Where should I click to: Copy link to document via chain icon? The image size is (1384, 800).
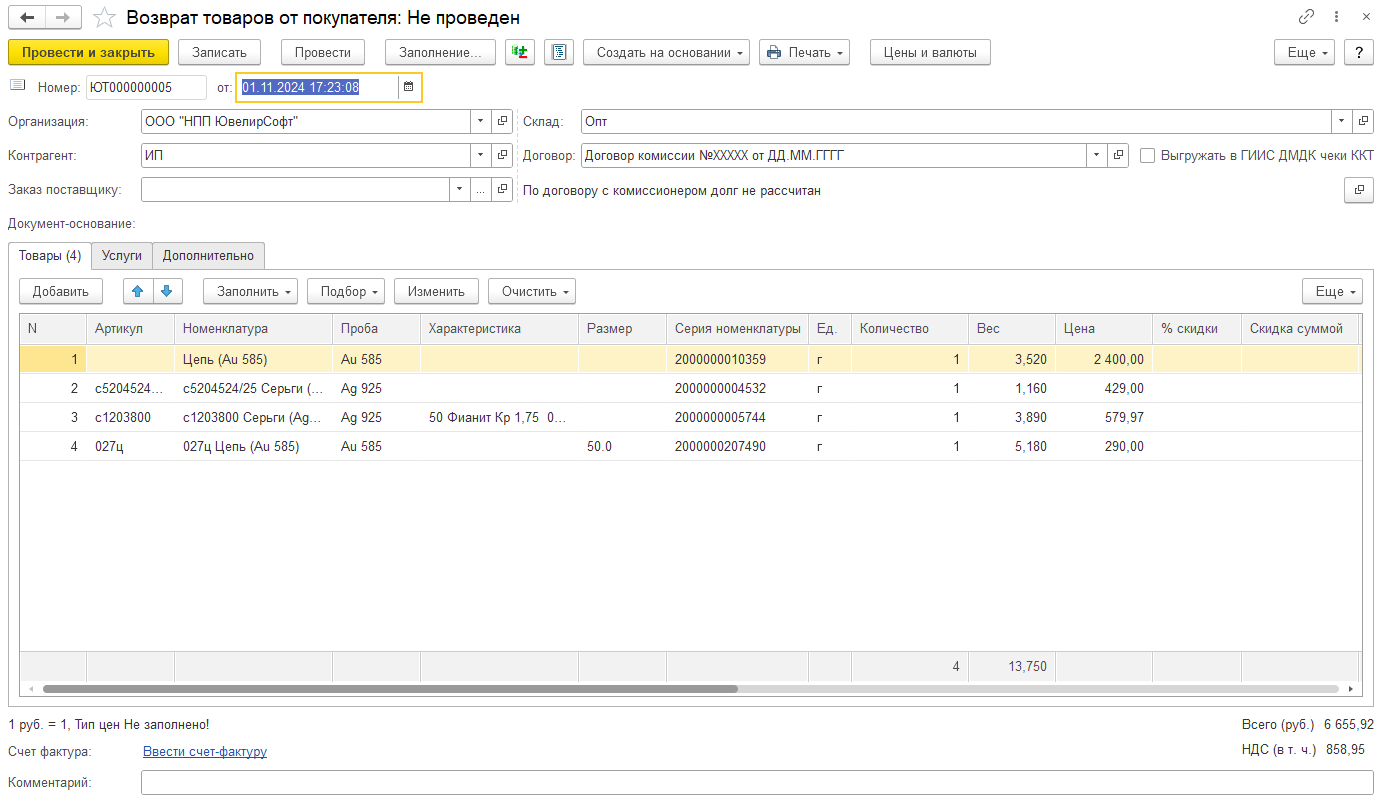click(x=1307, y=17)
